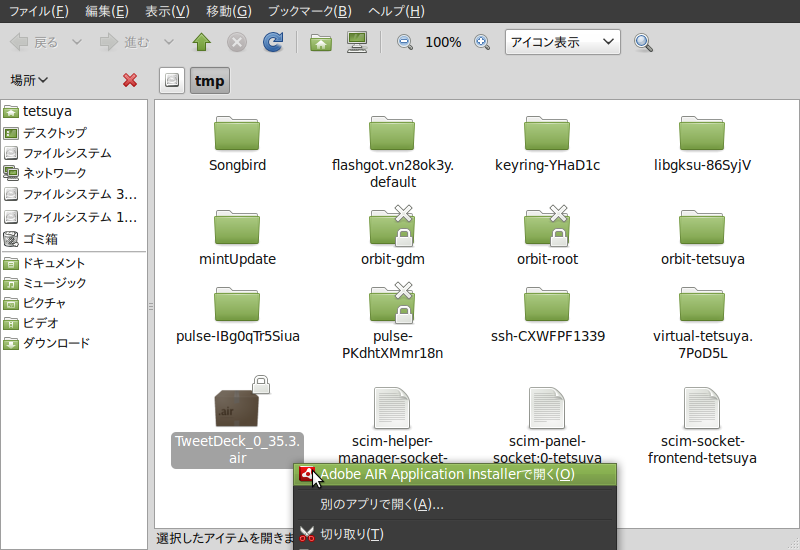This screenshot has width=800, height=550.
Task: Open tetsuya home in sidebar
Action: [74, 111]
